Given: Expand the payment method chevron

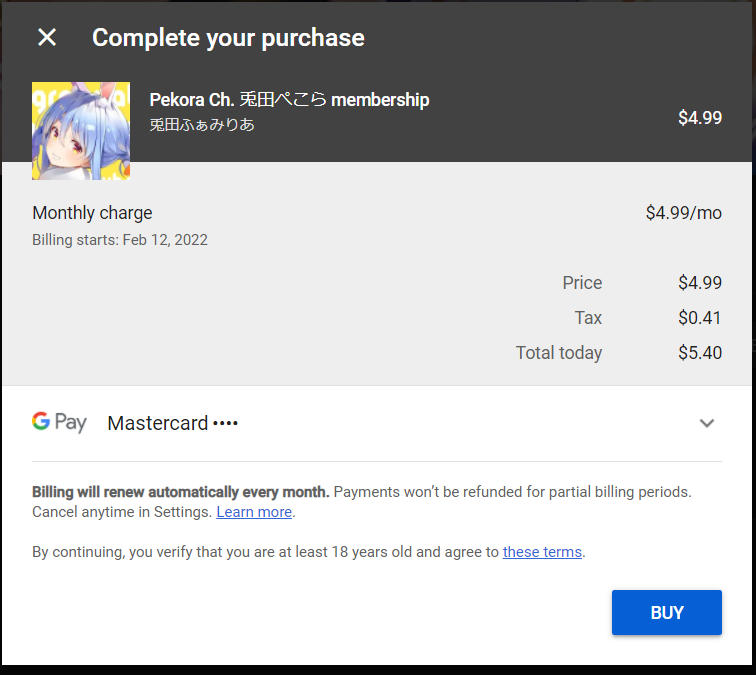Looking at the screenshot, I should pyautogui.click(x=707, y=423).
